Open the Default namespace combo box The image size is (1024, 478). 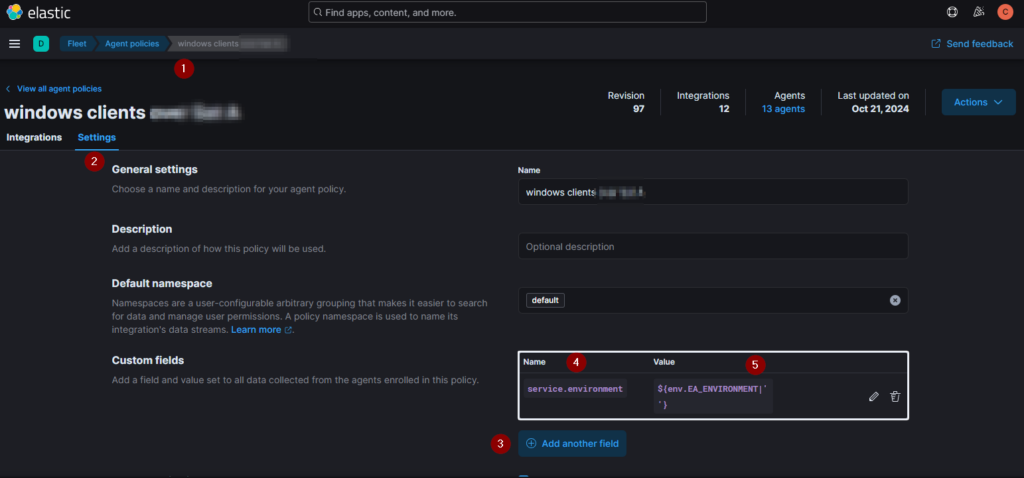point(713,300)
